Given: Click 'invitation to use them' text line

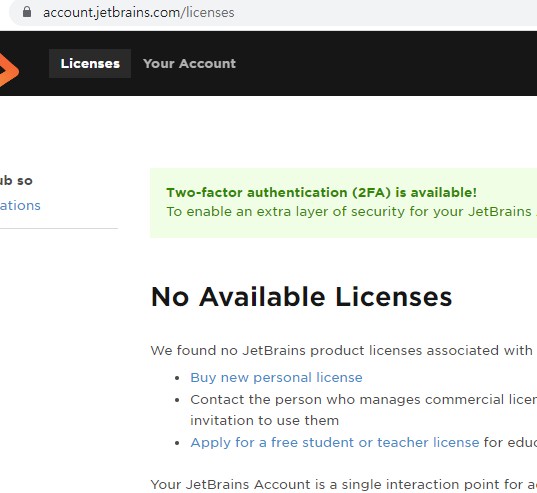Looking at the screenshot, I should tap(264, 420).
